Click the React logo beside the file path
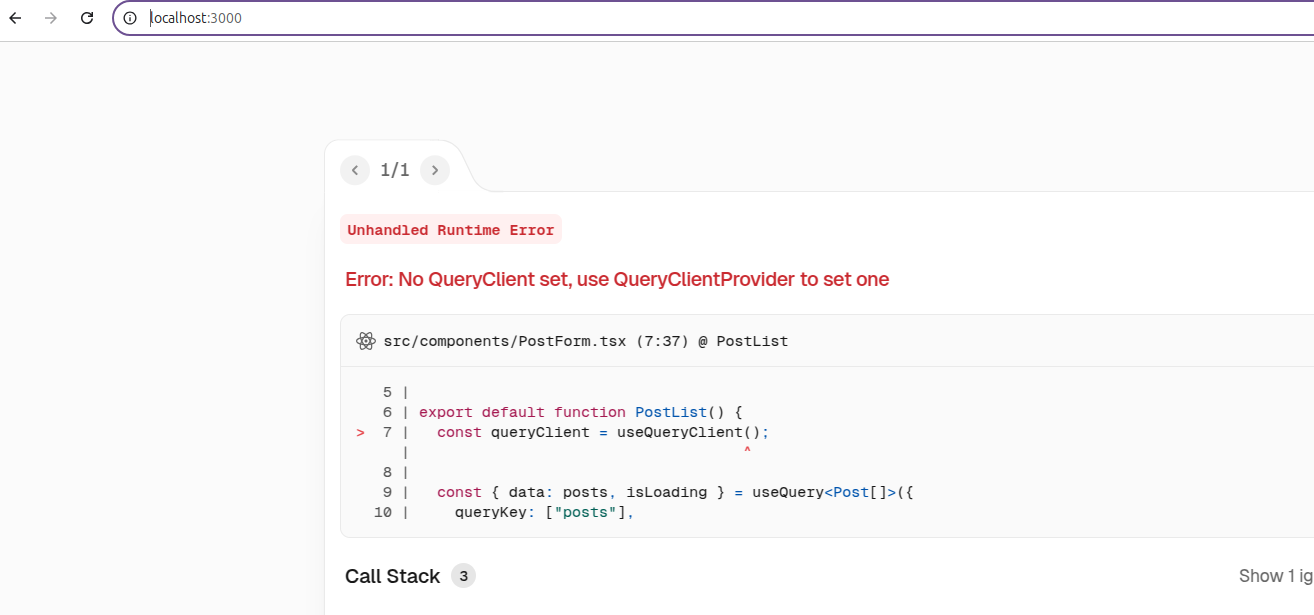 pos(366,341)
